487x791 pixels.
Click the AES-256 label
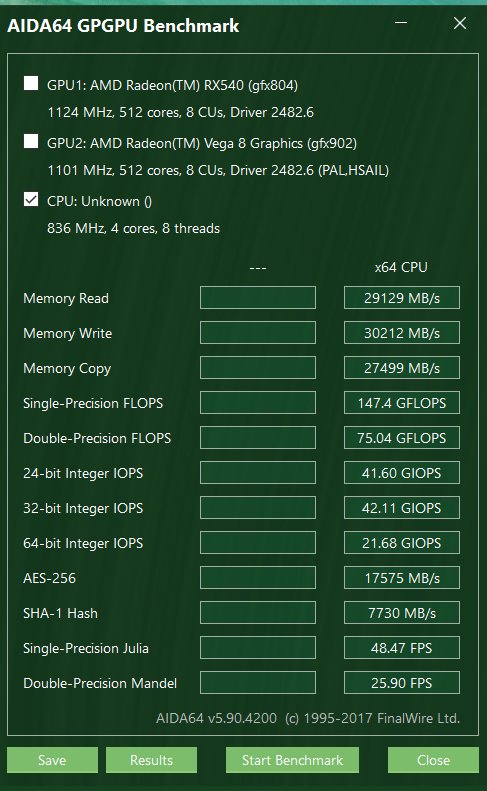coord(49,578)
